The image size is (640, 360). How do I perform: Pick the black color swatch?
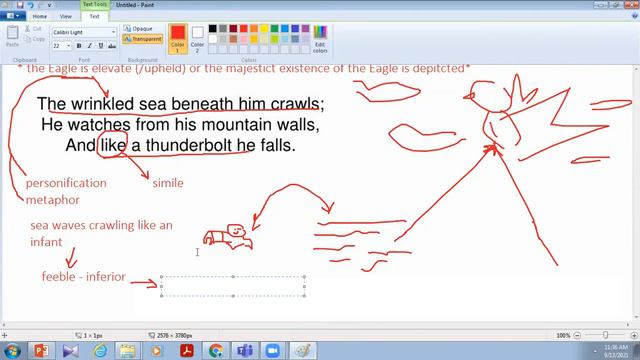coord(213,29)
